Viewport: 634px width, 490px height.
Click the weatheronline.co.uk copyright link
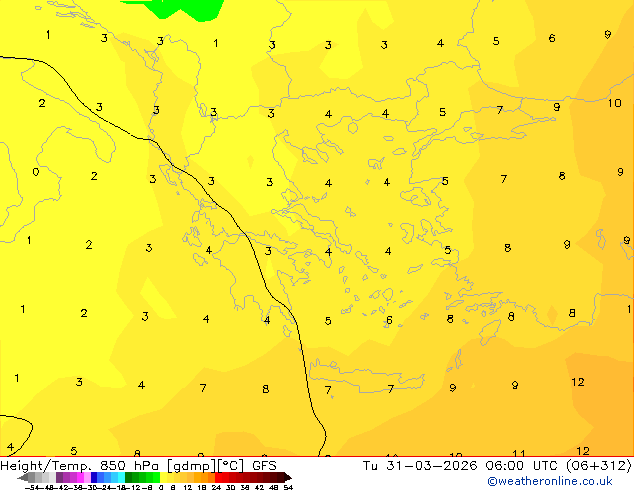tap(550, 481)
